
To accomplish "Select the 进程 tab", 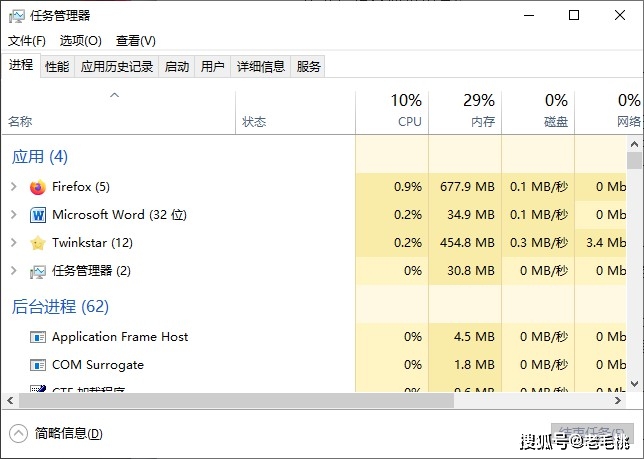I will [x=21, y=65].
